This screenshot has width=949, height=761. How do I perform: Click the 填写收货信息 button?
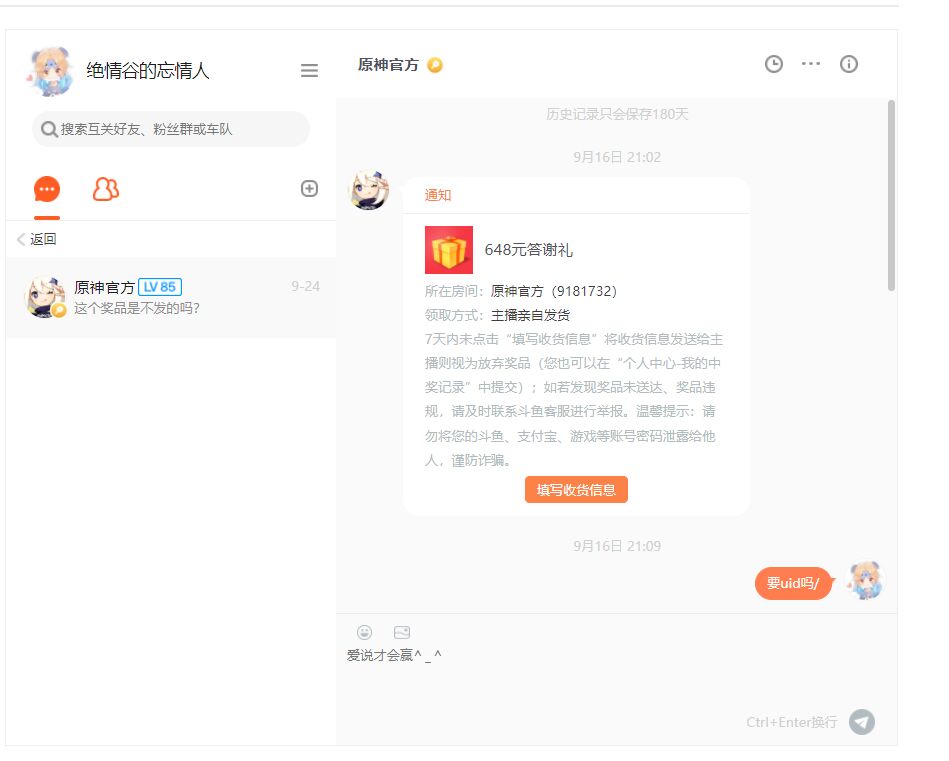click(x=576, y=490)
